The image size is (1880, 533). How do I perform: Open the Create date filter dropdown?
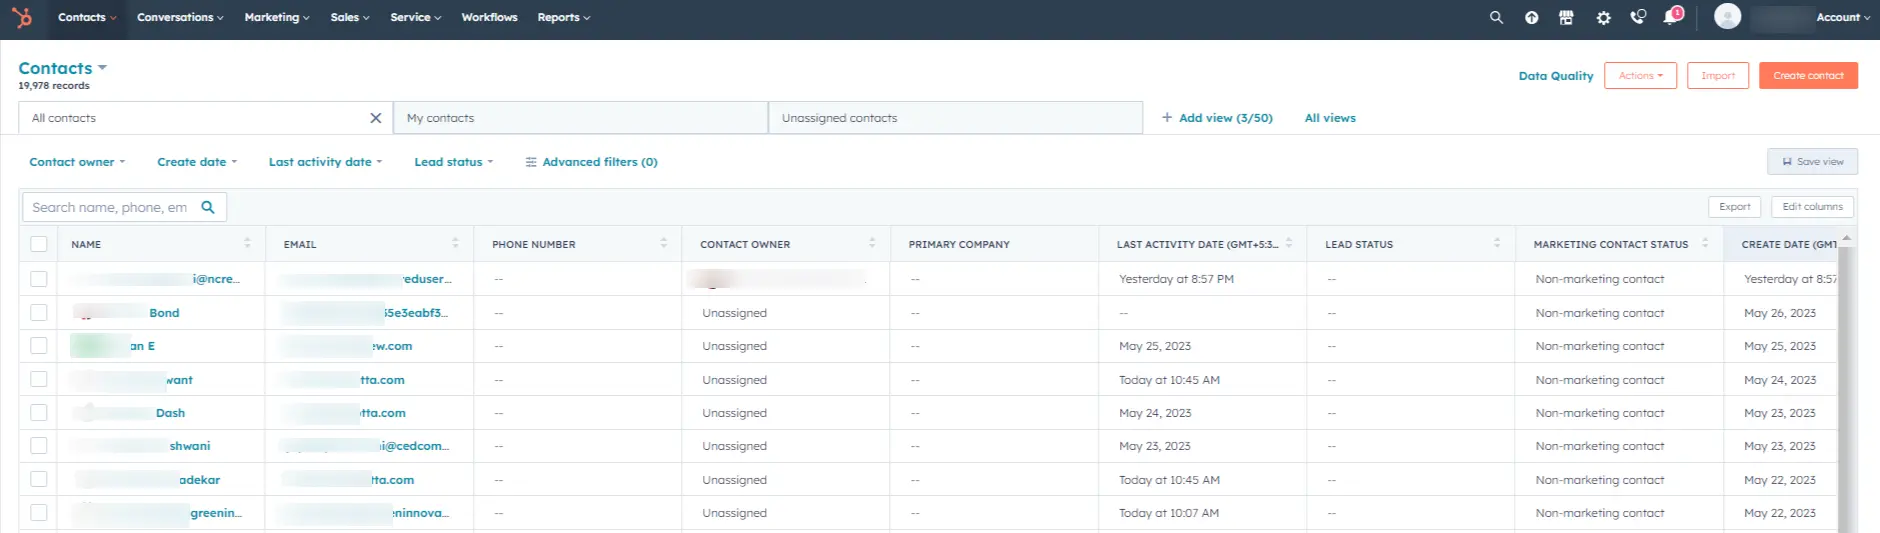(x=197, y=162)
